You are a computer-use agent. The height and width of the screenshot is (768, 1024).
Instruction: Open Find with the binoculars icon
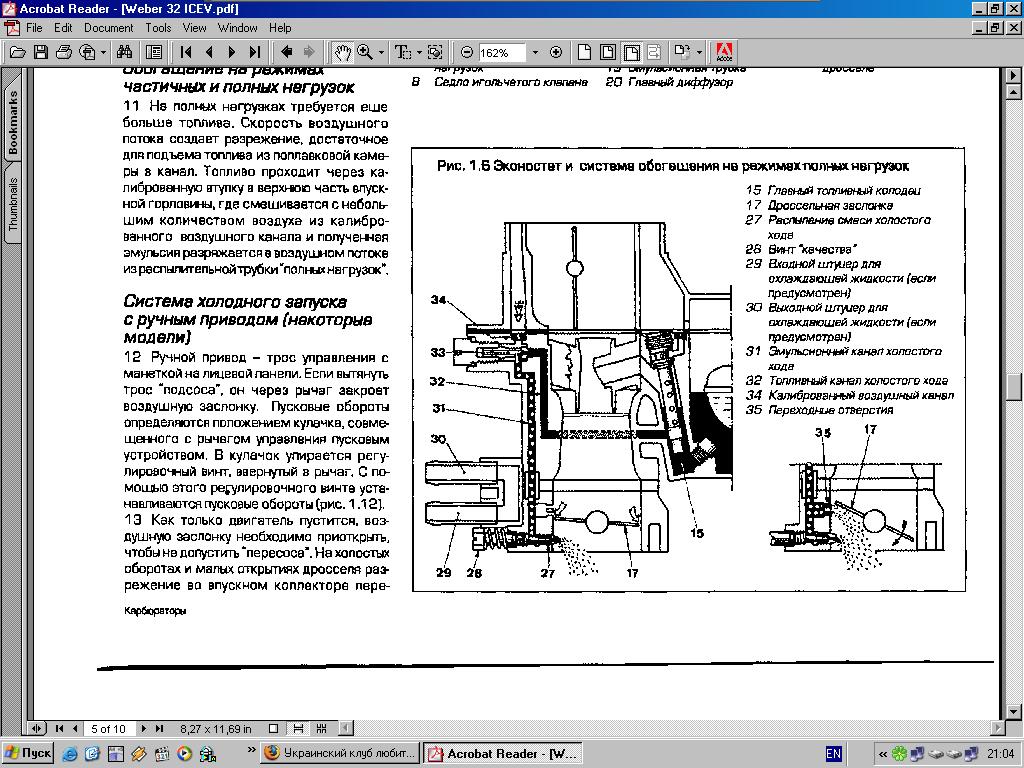pyautogui.click(x=125, y=52)
